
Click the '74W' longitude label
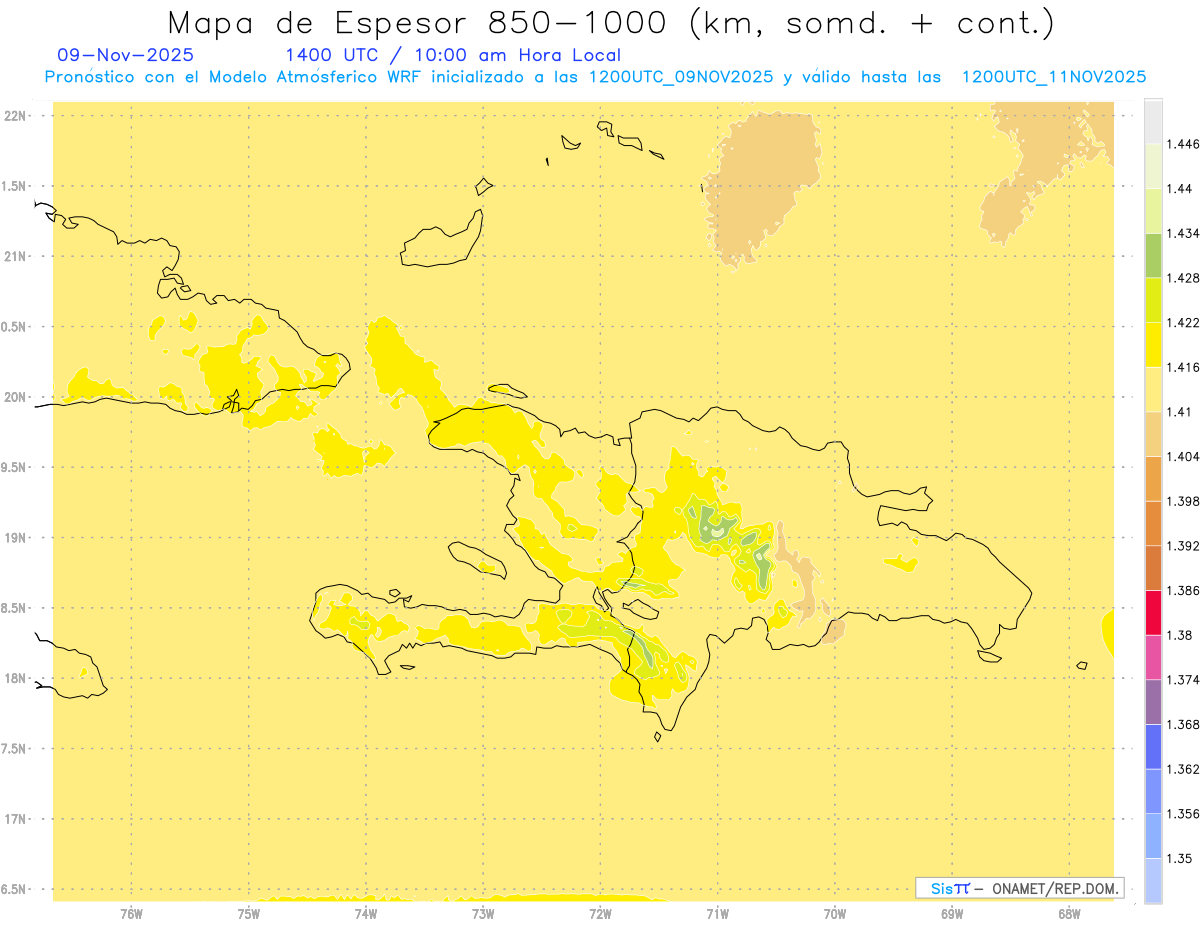365,914
